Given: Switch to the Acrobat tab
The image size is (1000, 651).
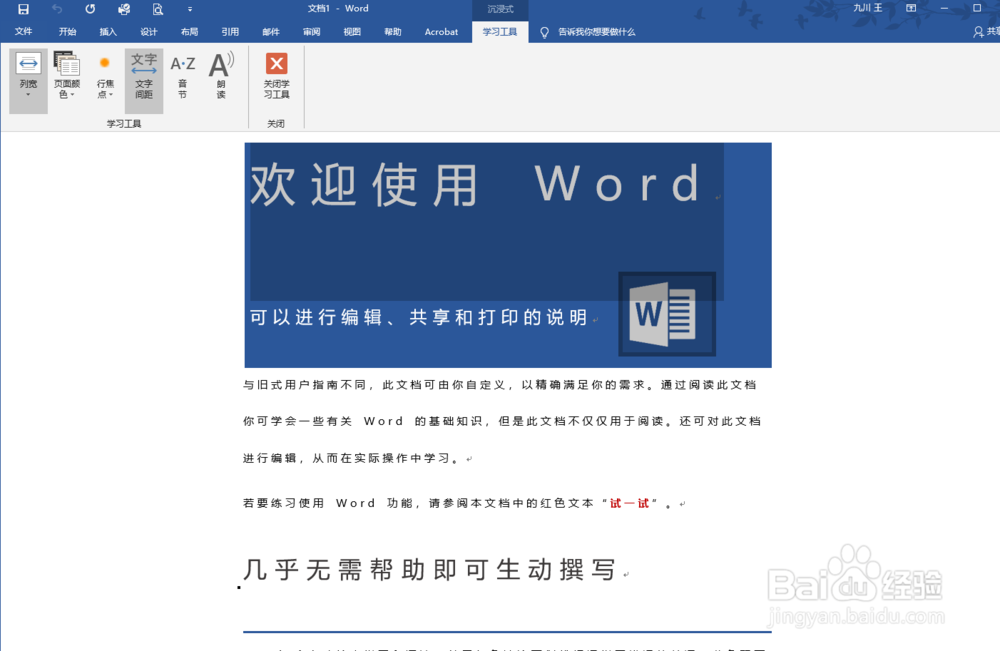Looking at the screenshot, I should coord(441,31).
